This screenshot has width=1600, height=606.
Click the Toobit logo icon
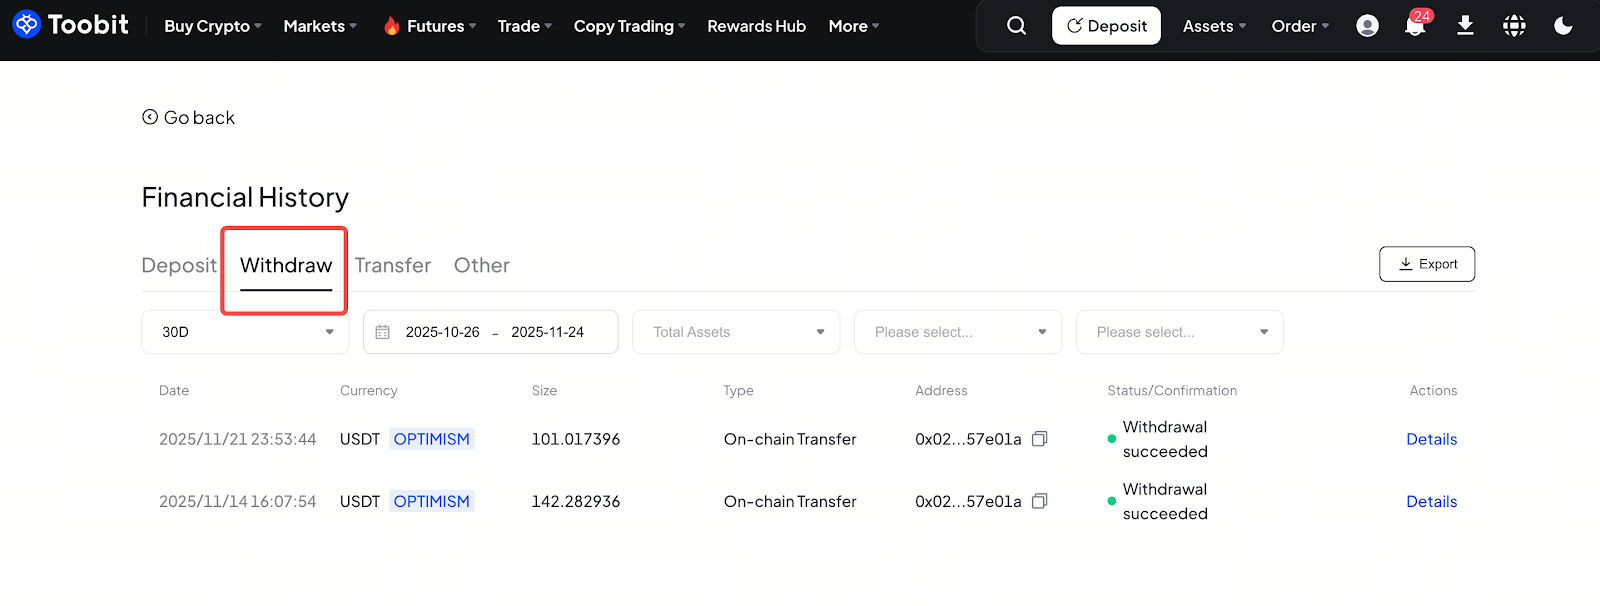27,24
